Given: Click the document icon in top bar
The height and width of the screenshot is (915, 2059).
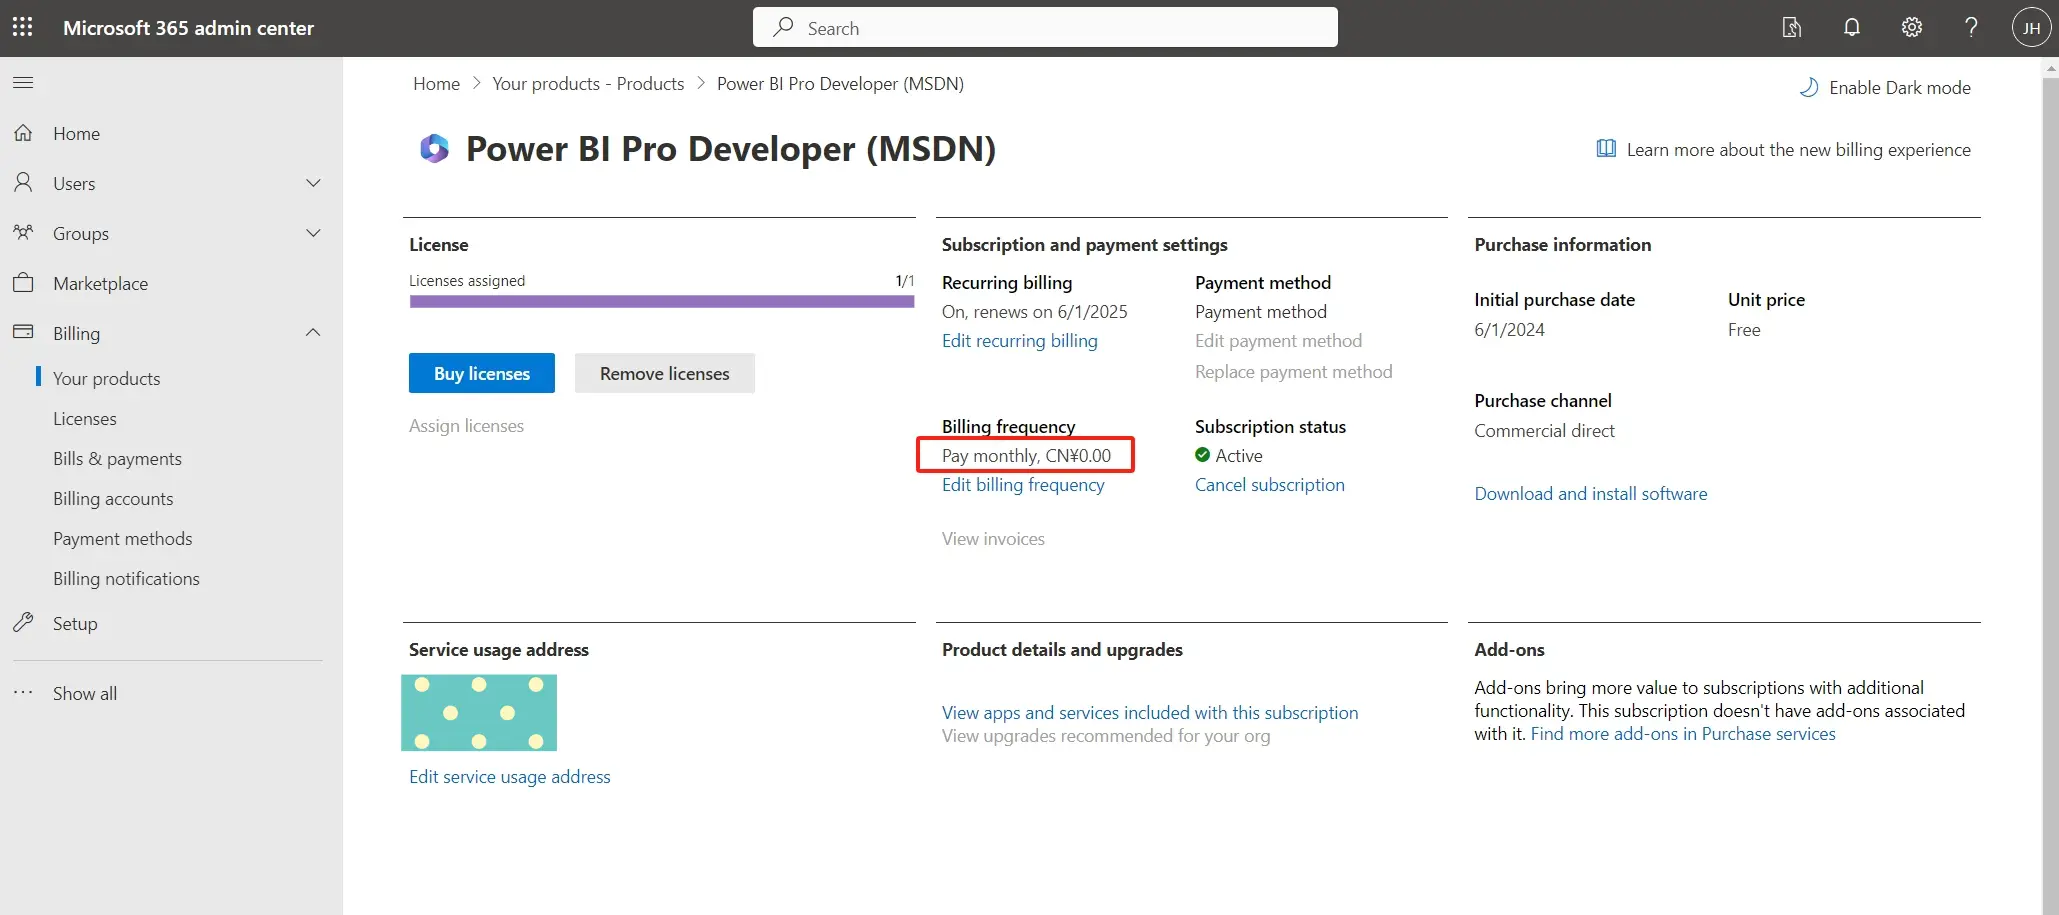Looking at the screenshot, I should pos(1791,27).
